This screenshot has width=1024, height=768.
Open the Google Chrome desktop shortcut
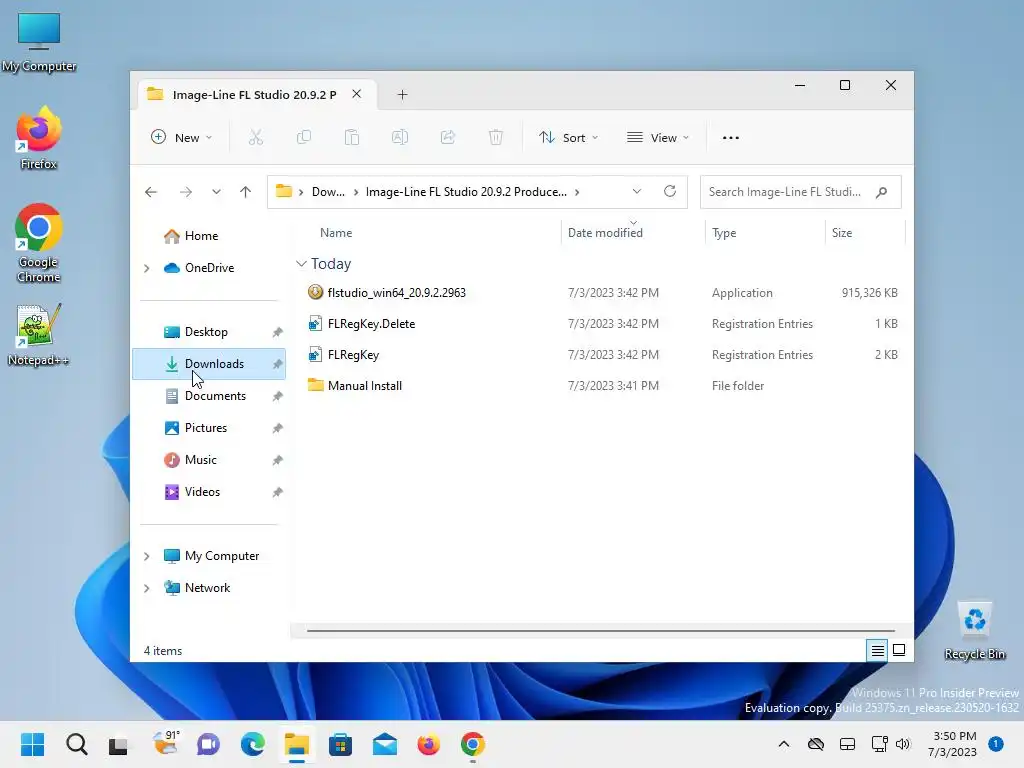click(39, 243)
